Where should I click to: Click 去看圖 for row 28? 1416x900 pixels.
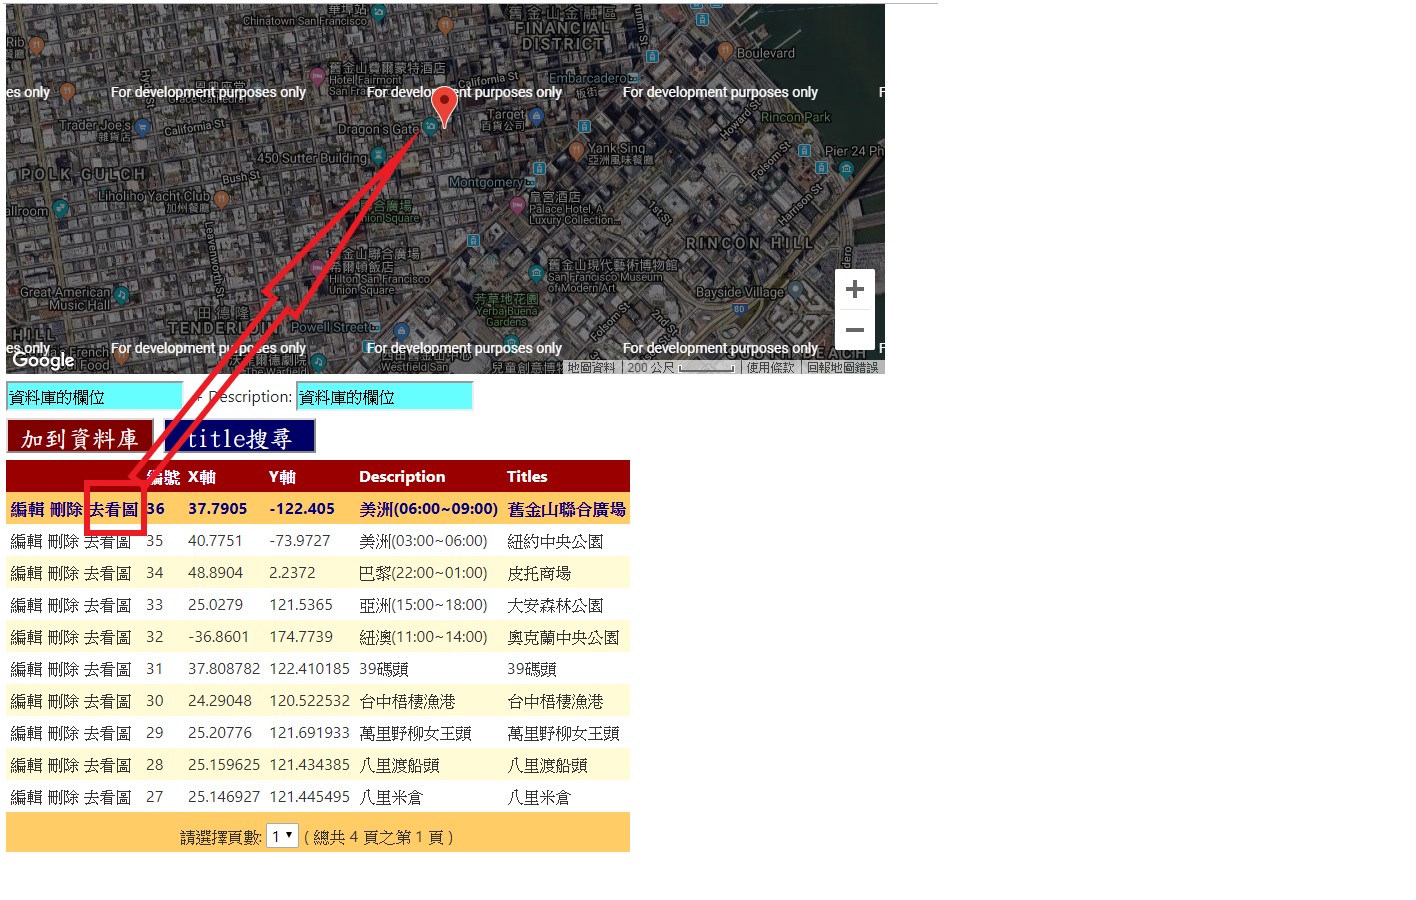[107, 765]
